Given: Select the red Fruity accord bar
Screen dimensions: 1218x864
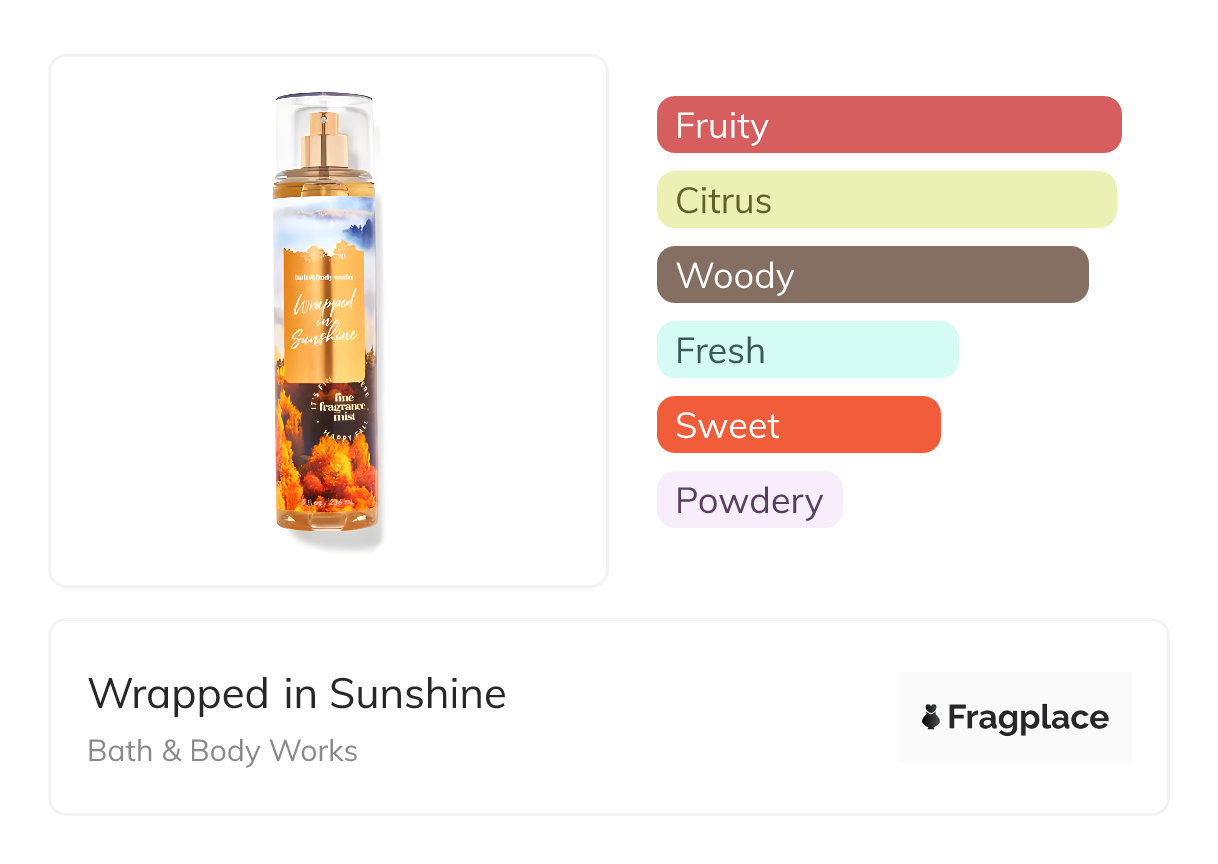Looking at the screenshot, I should [888, 125].
